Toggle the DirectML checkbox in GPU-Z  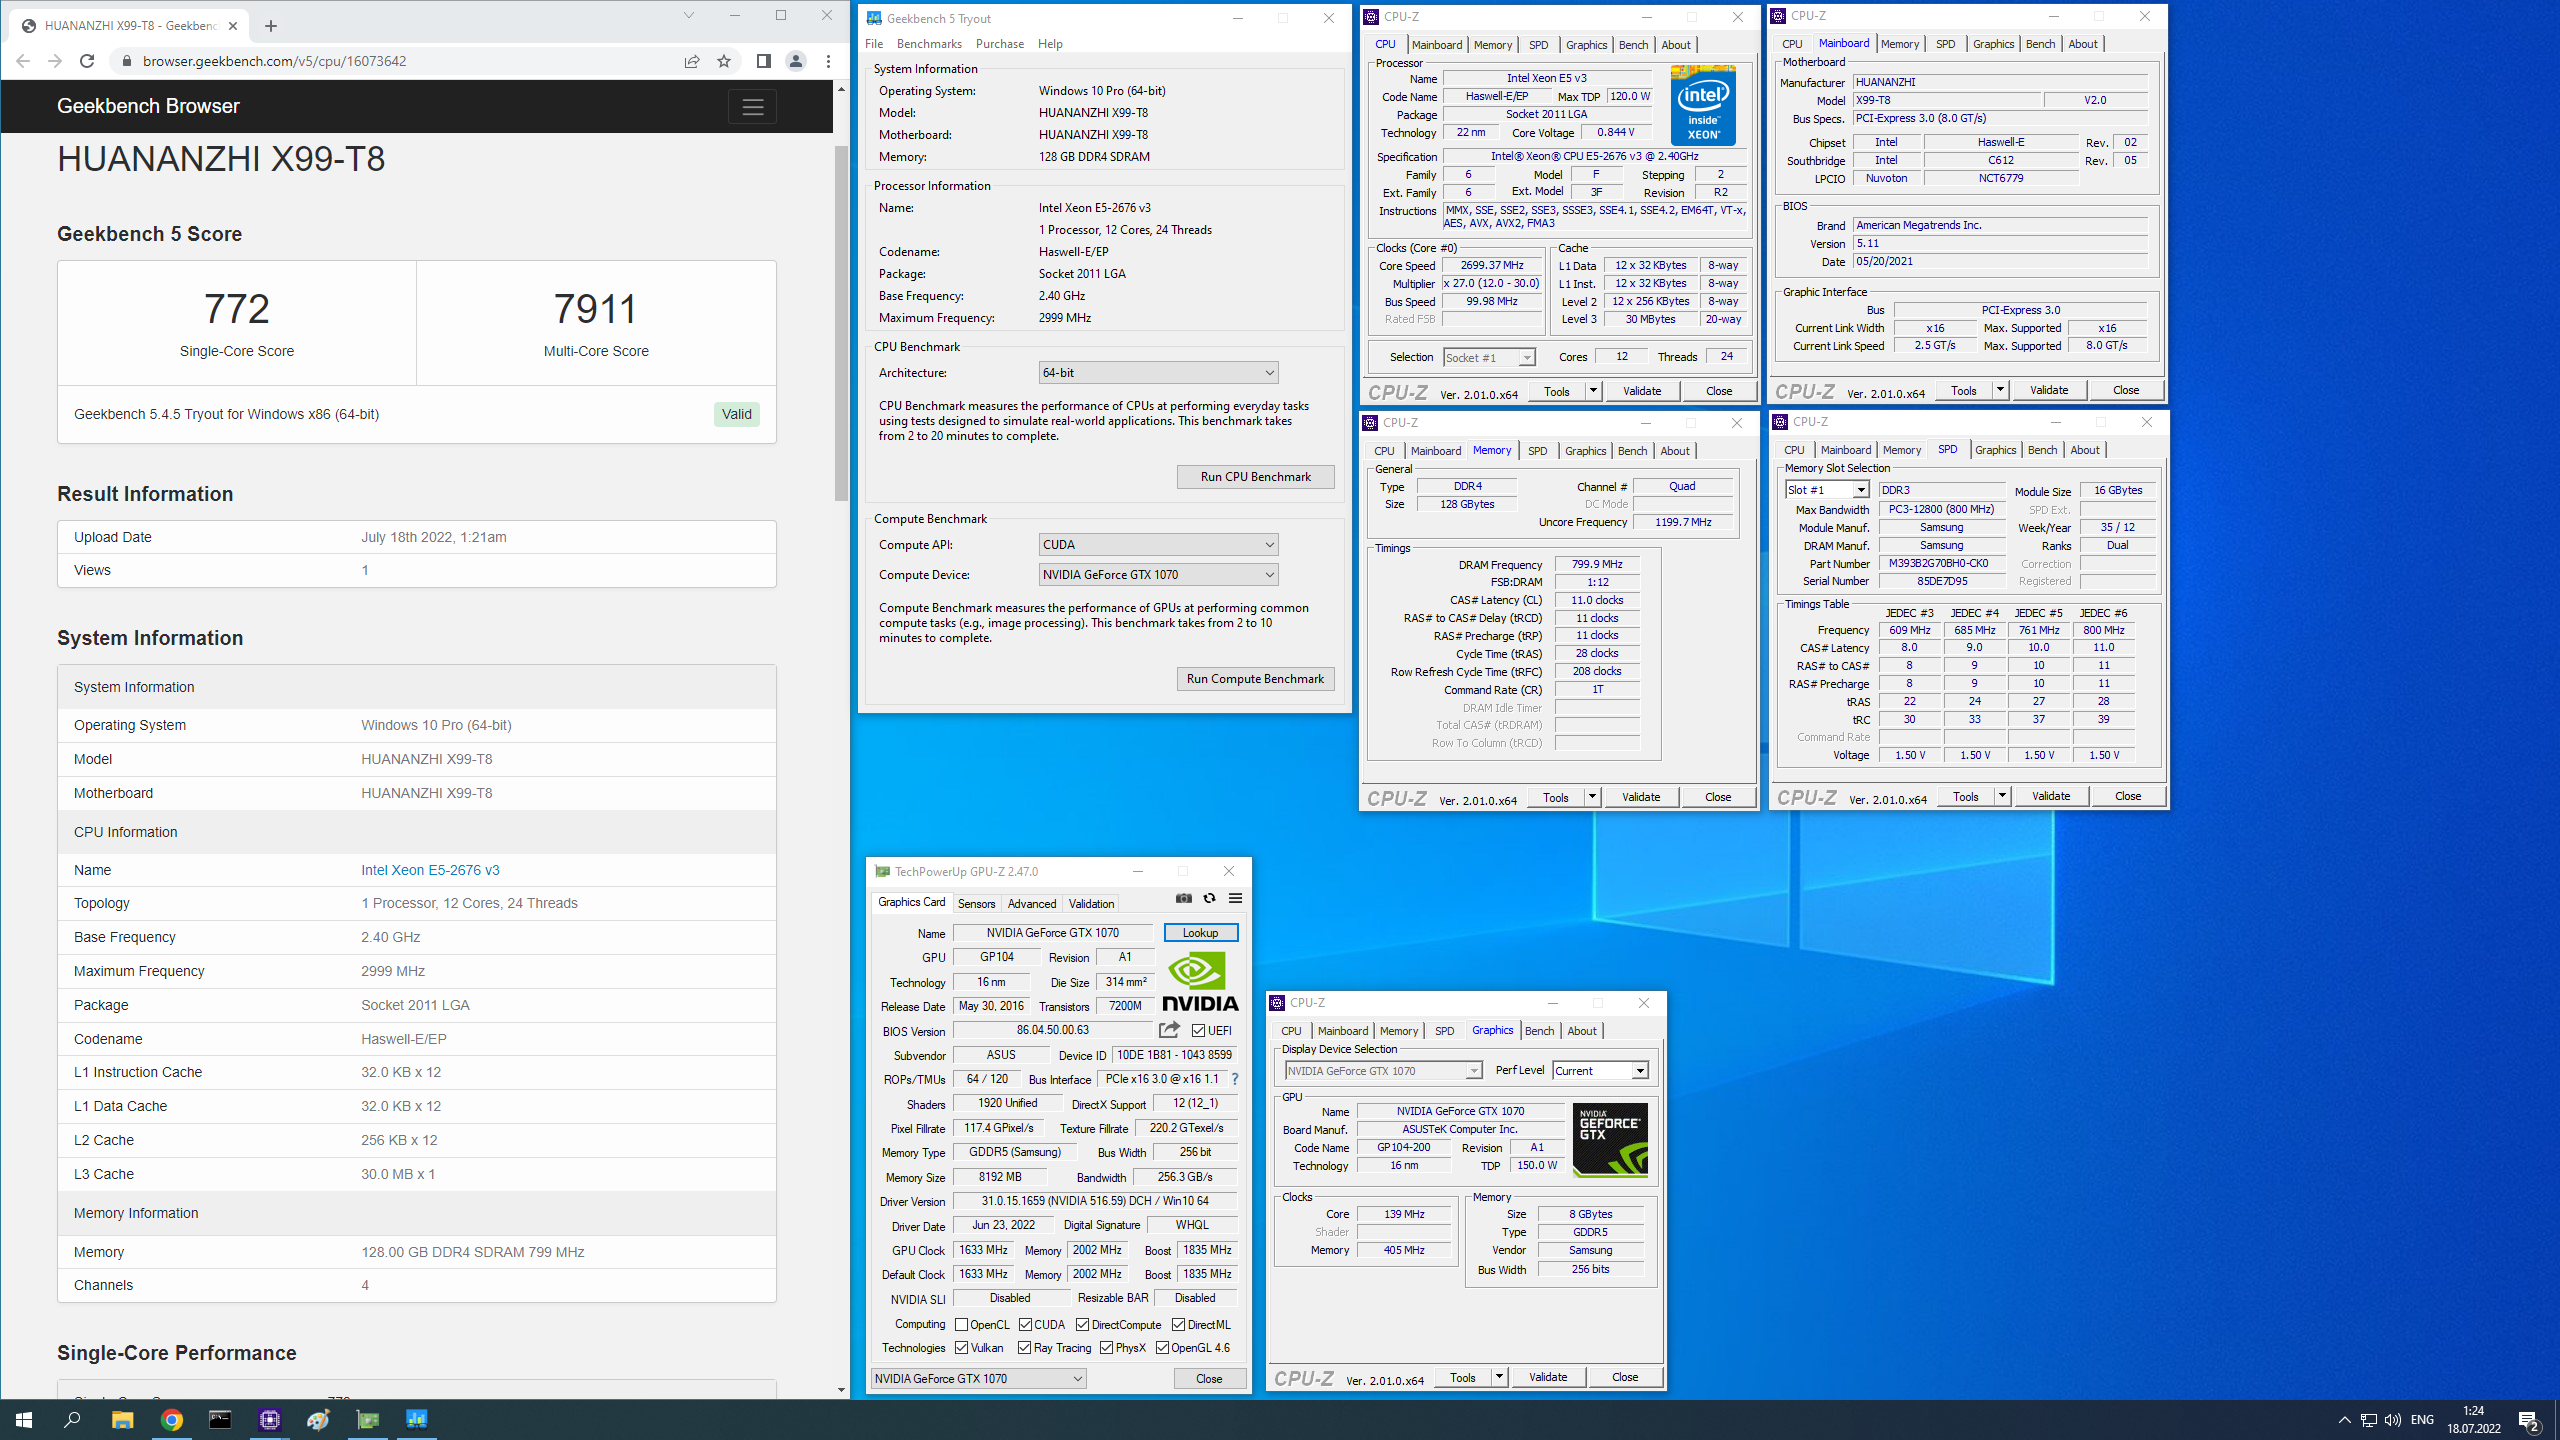pos(1178,1324)
